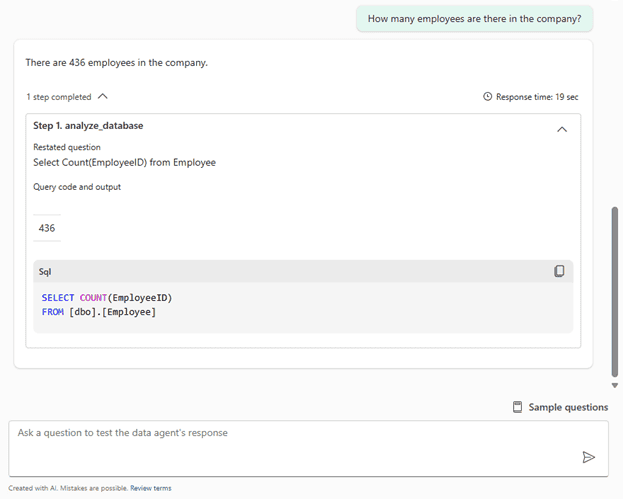Screen dimensions: 623x499
Task: Open the Review terms link
Action: pyautogui.click(x=151, y=488)
